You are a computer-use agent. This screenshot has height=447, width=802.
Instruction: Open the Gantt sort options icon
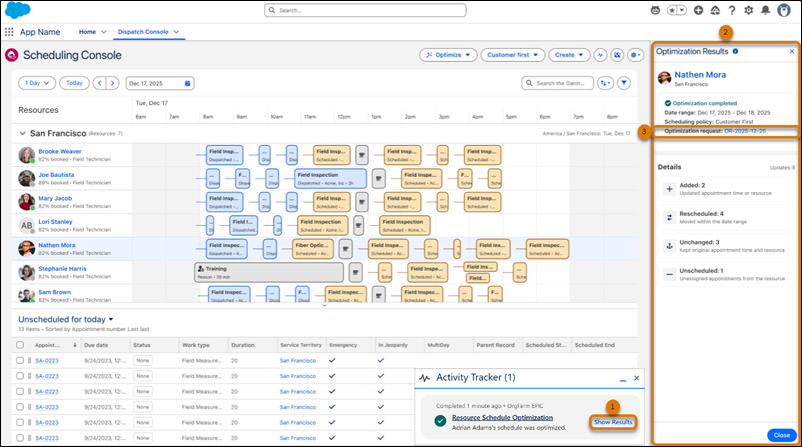coord(605,83)
